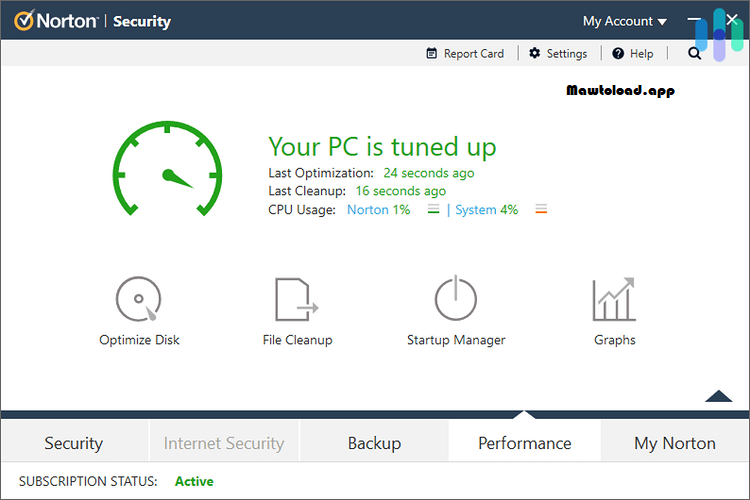Click the Norton checkmark logo

pos(24,20)
